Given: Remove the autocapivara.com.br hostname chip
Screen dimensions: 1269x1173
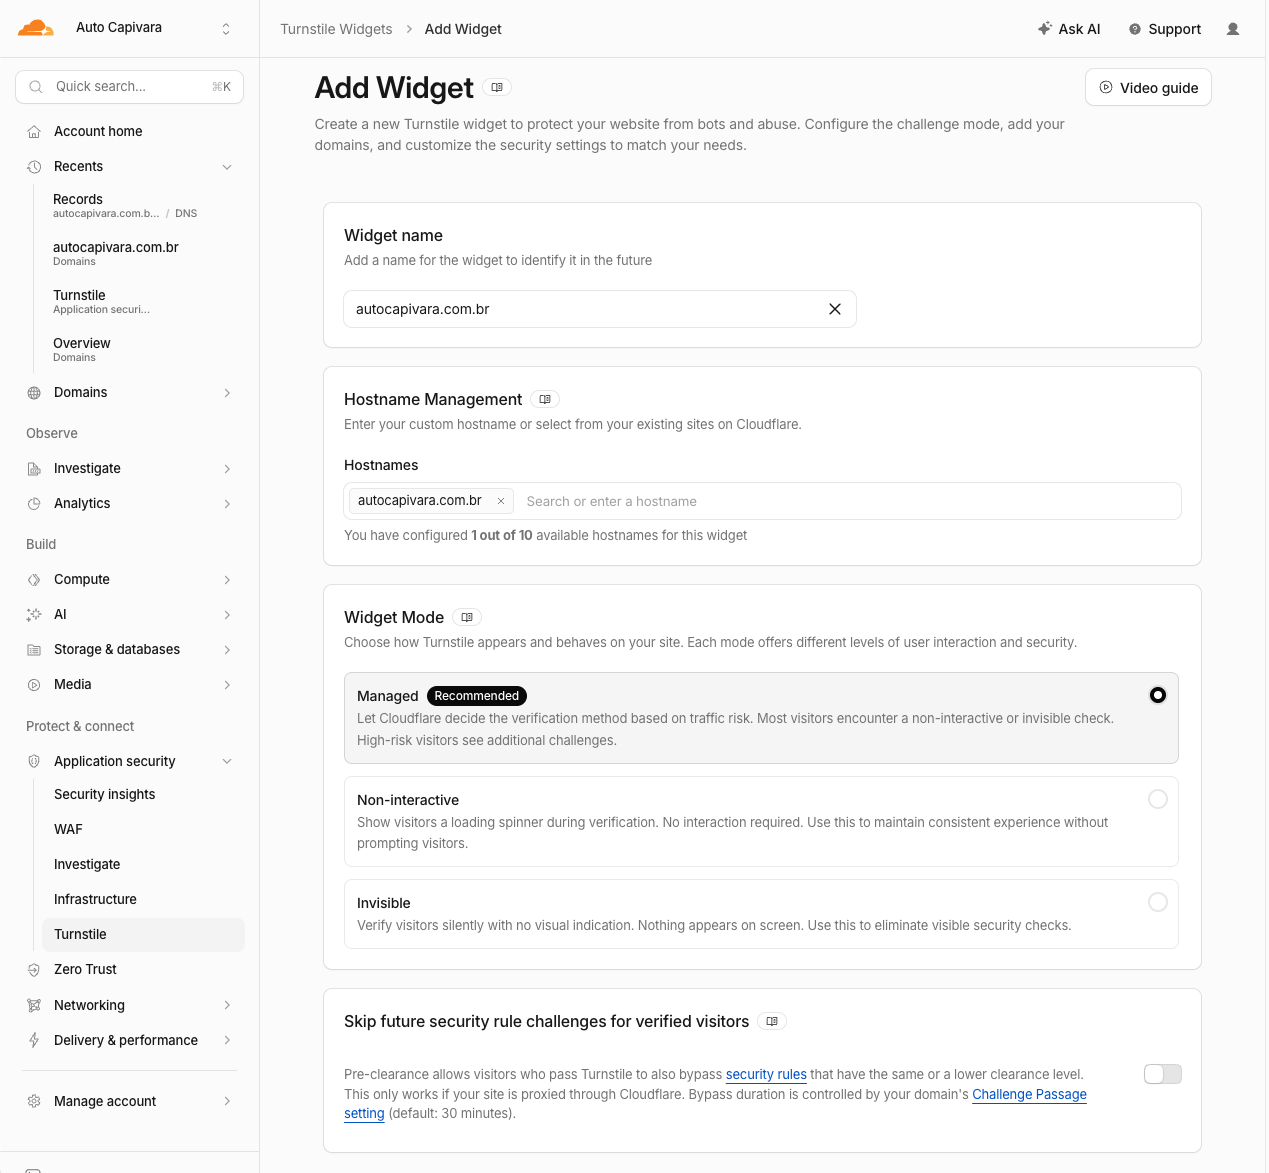Looking at the screenshot, I should point(501,501).
